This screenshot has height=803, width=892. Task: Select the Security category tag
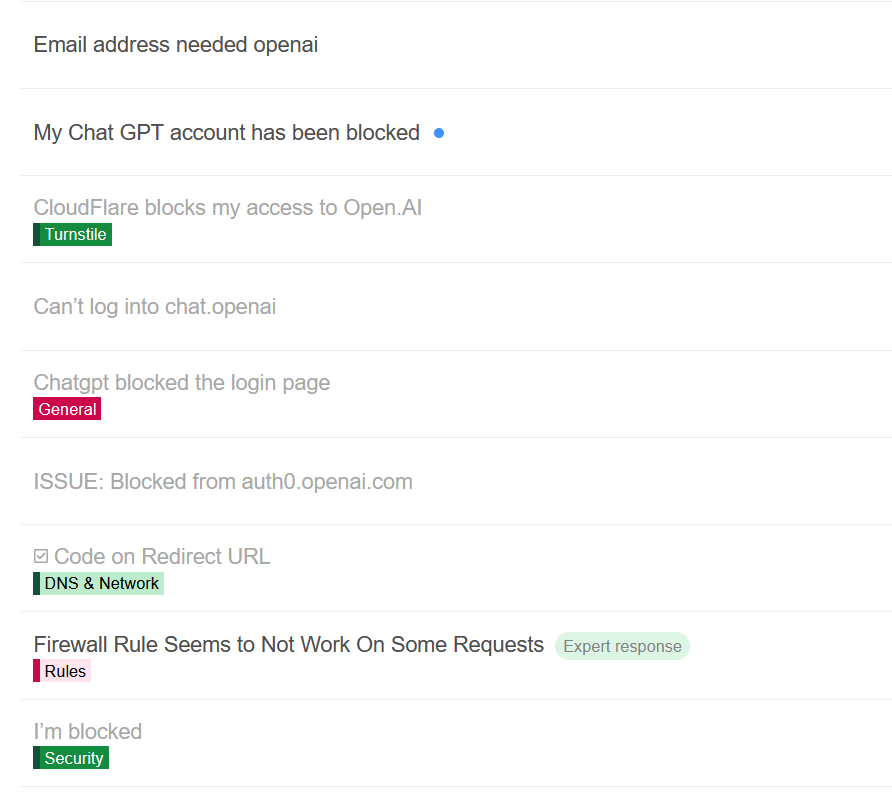pyautogui.click(x=73, y=759)
